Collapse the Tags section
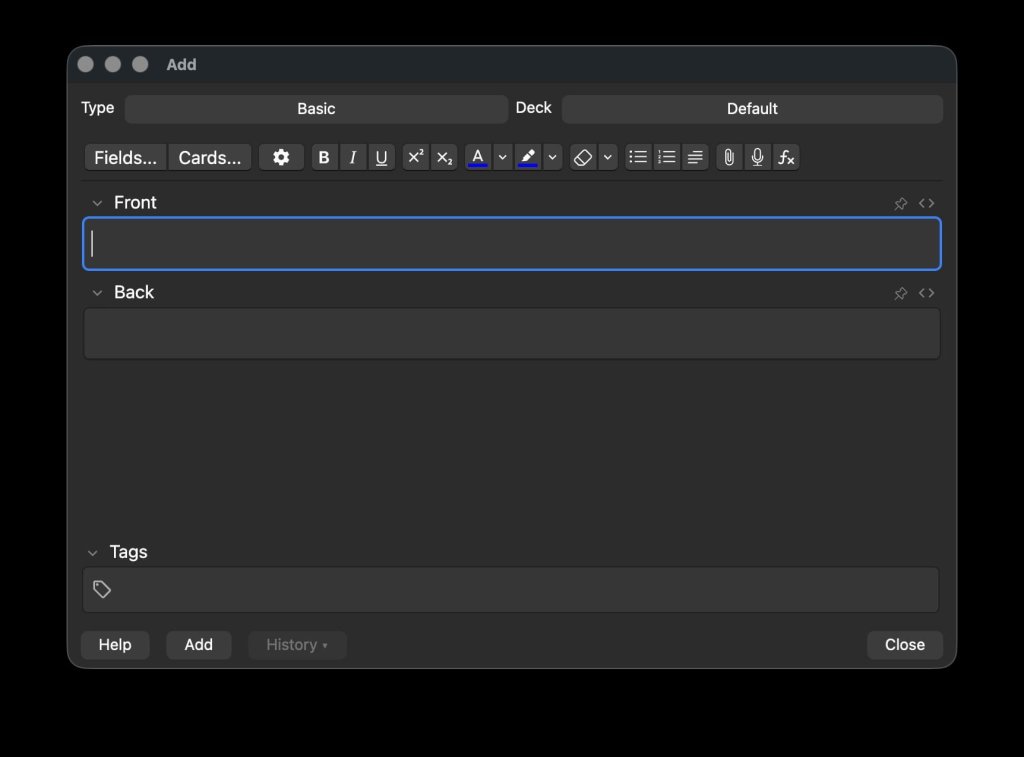1024x757 pixels. coord(93,553)
